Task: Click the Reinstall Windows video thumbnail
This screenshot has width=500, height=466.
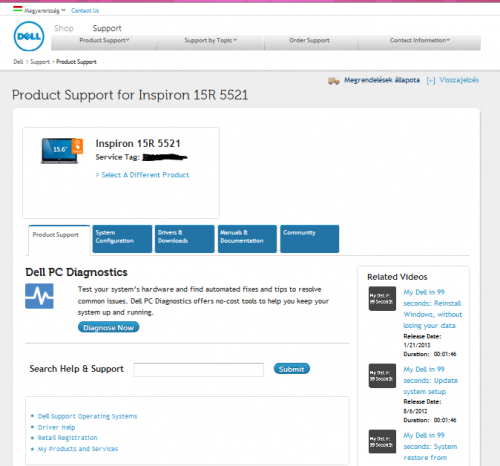Action: (x=382, y=299)
